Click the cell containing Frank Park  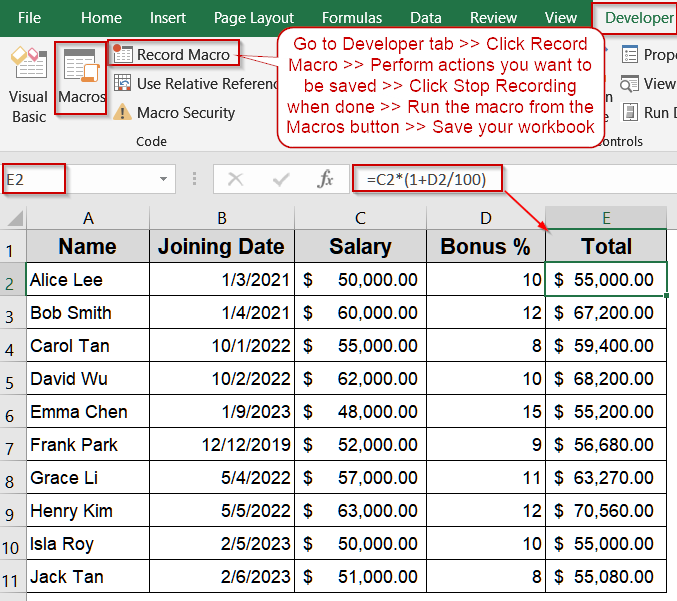pyautogui.click(x=88, y=445)
